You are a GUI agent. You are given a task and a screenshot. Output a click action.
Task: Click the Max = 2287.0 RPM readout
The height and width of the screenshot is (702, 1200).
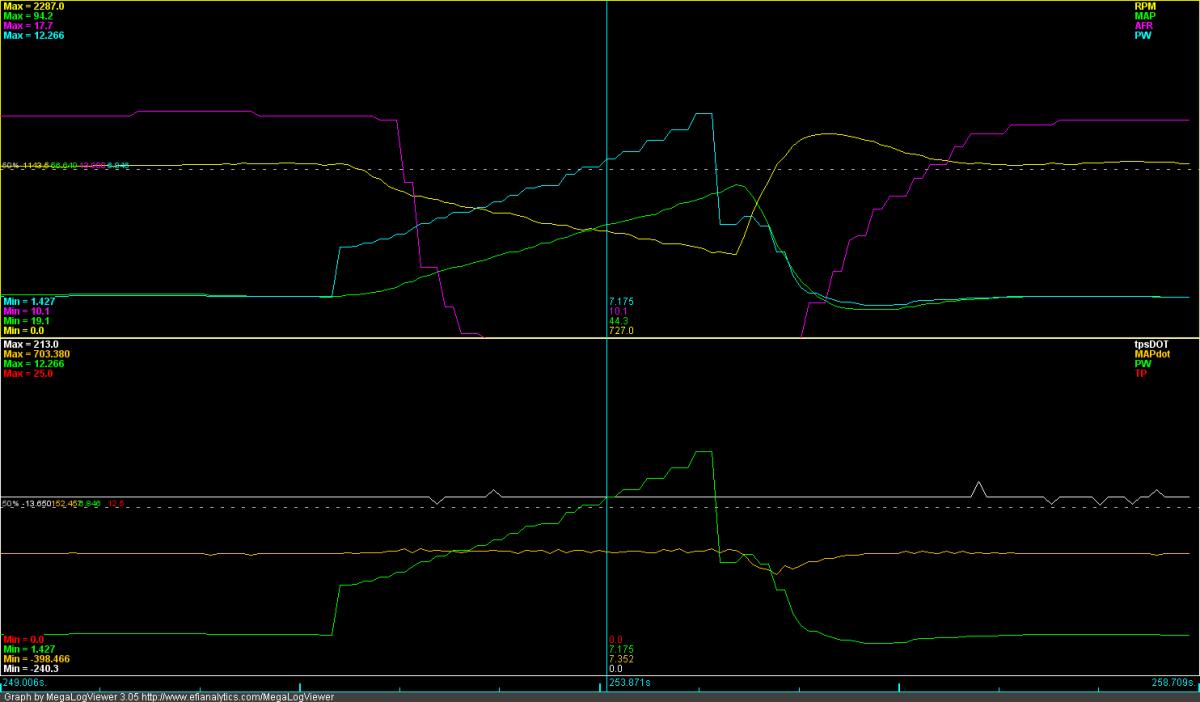pos(35,6)
